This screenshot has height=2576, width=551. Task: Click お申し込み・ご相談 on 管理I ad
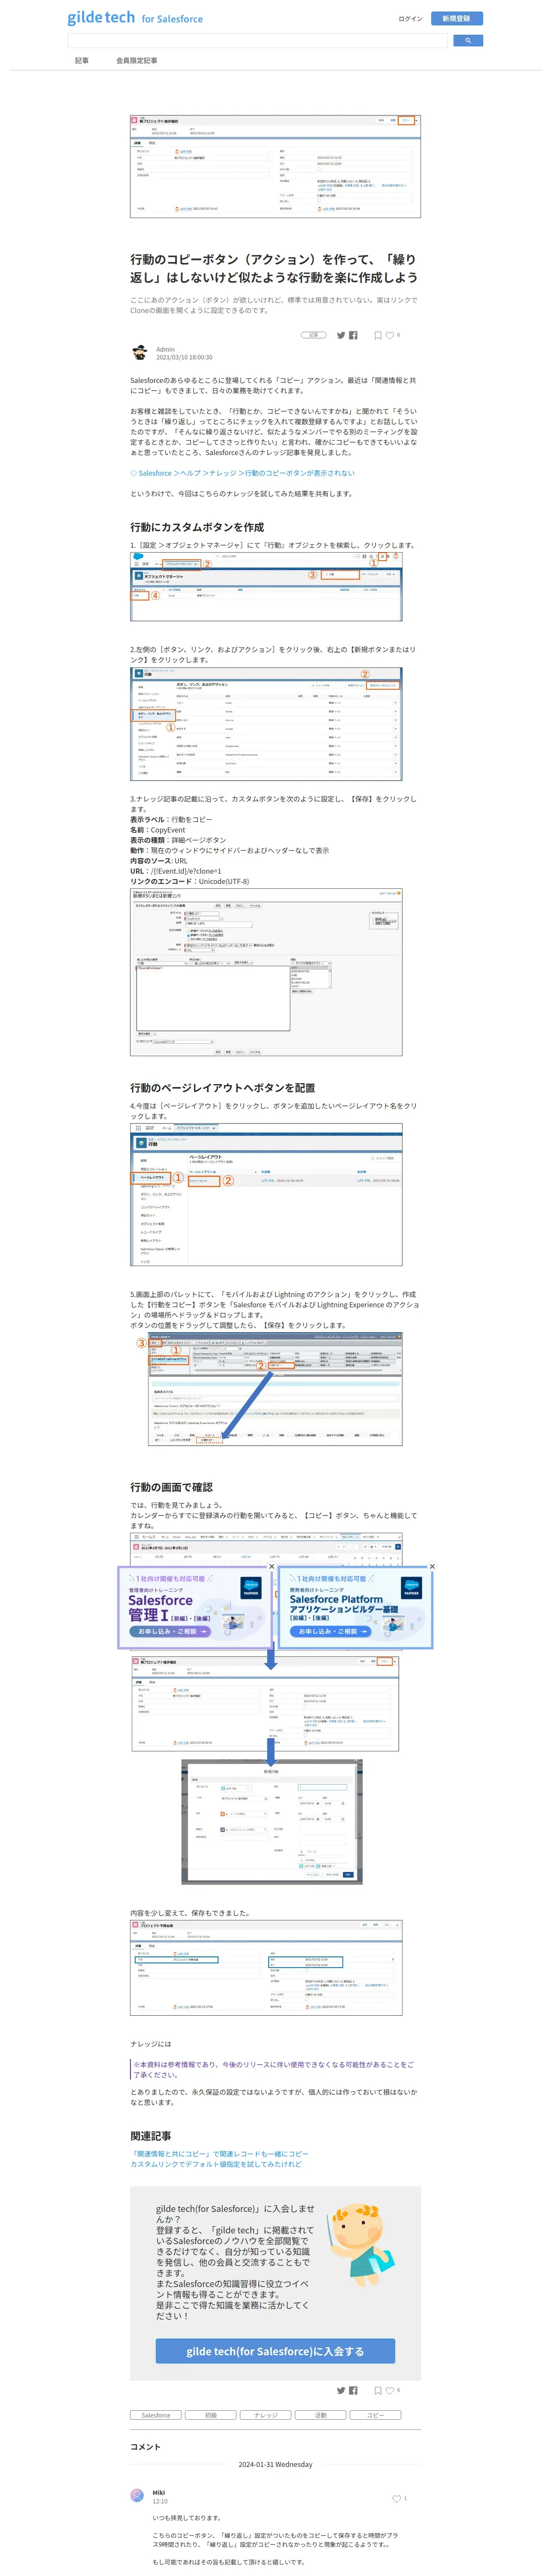point(169,1631)
